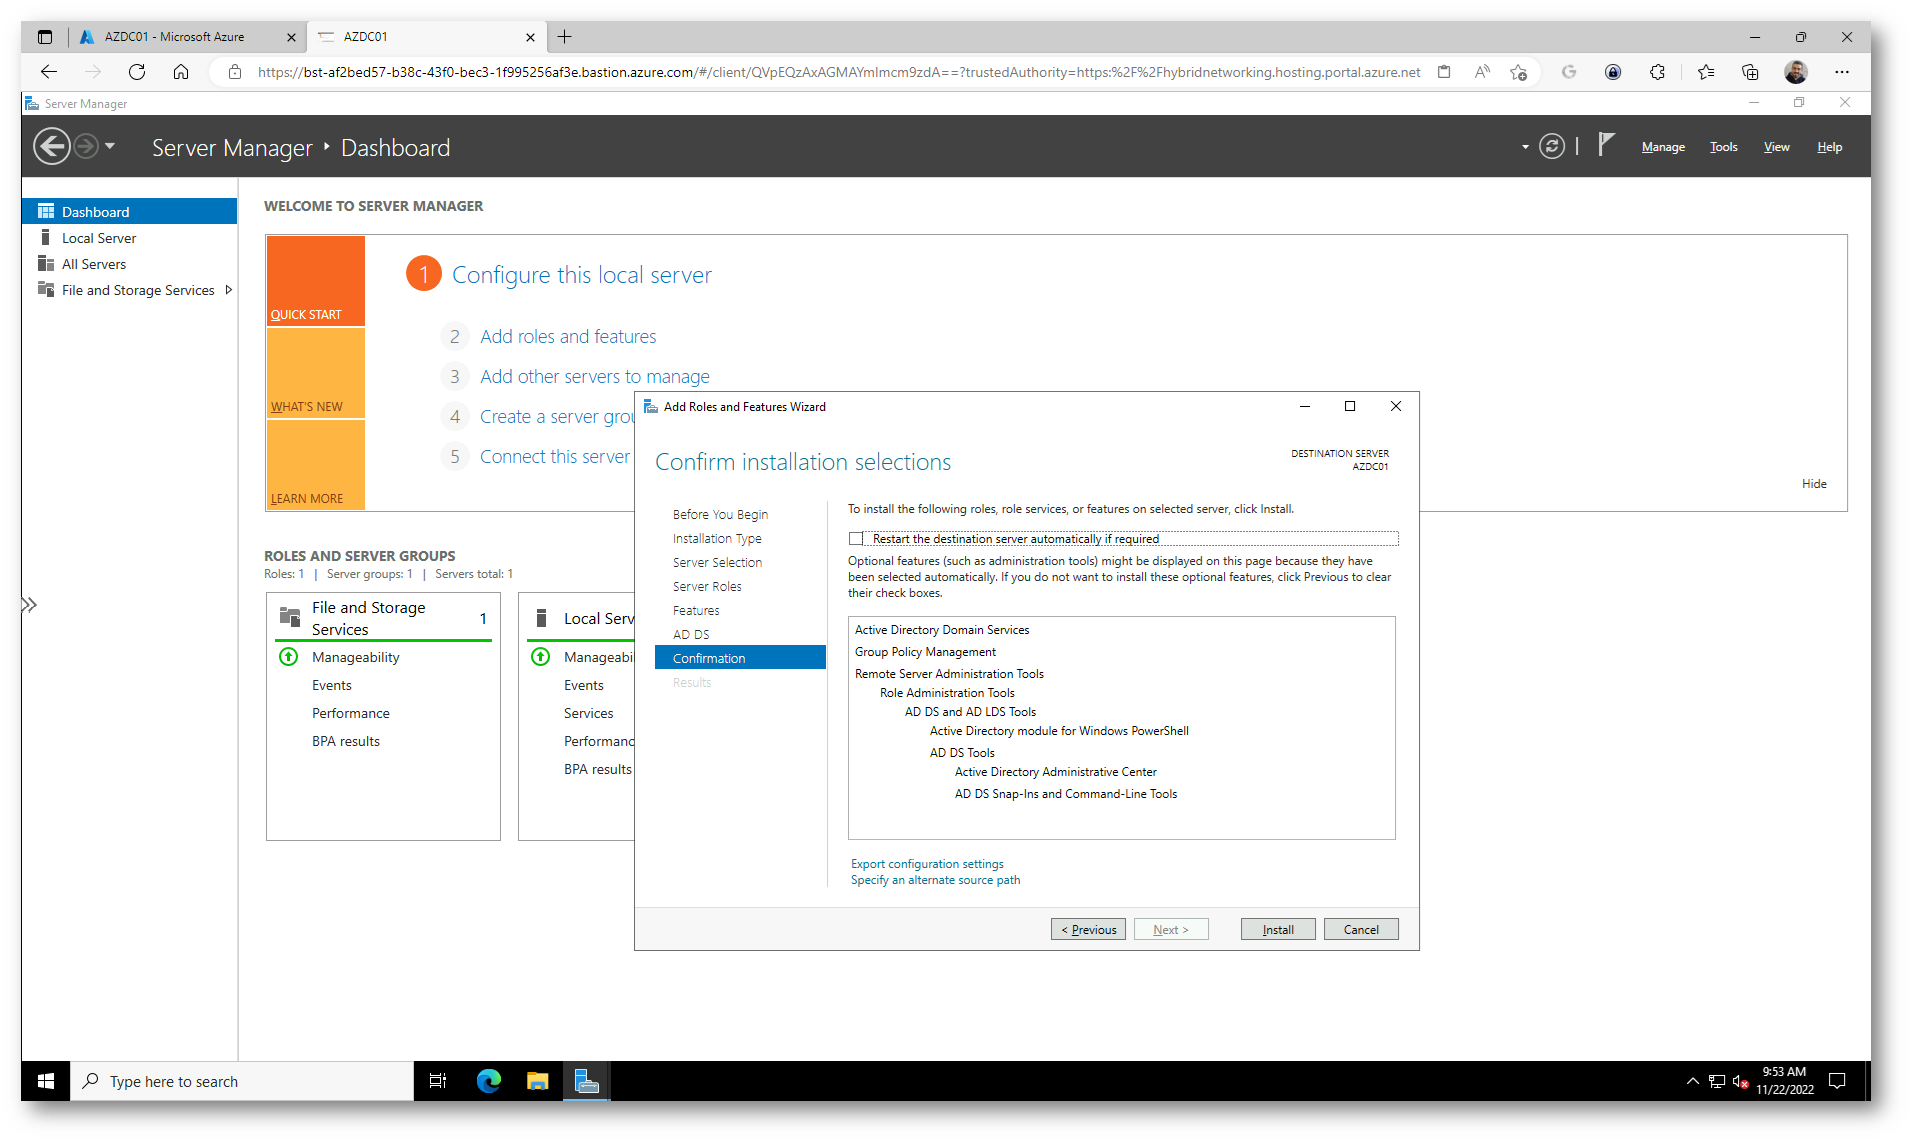Click the browser reload page icon
Viewport: 1913px width, 1143px height.
coord(137,72)
